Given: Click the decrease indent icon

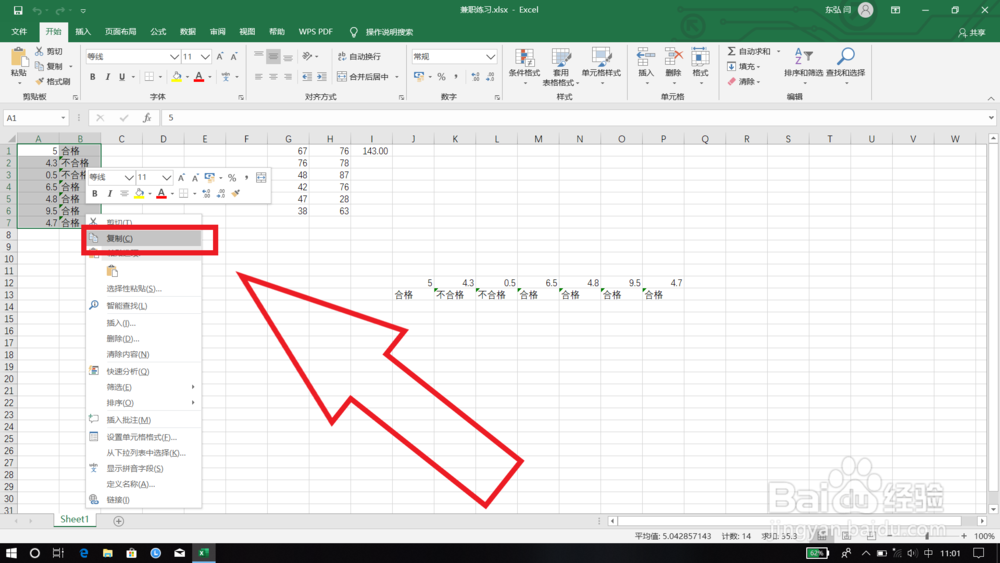Looking at the screenshot, I should (x=307, y=77).
